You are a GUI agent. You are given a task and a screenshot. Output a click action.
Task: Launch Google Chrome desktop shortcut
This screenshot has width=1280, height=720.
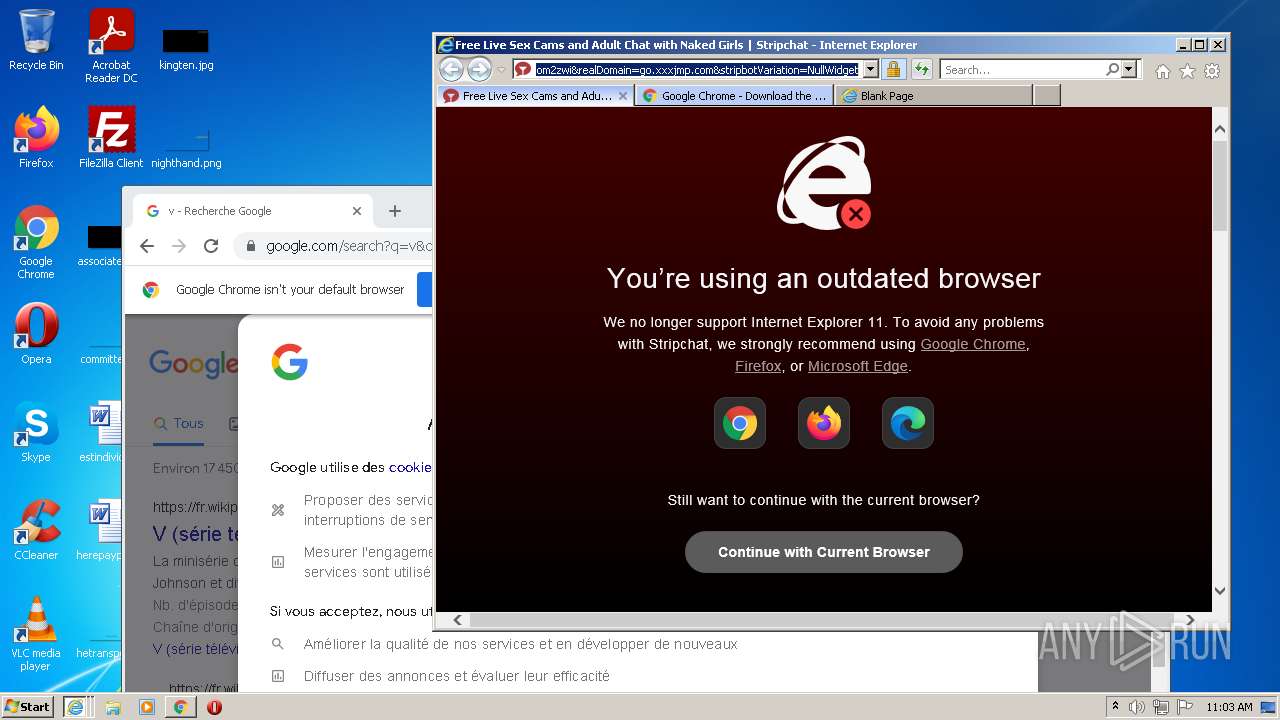coord(36,243)
